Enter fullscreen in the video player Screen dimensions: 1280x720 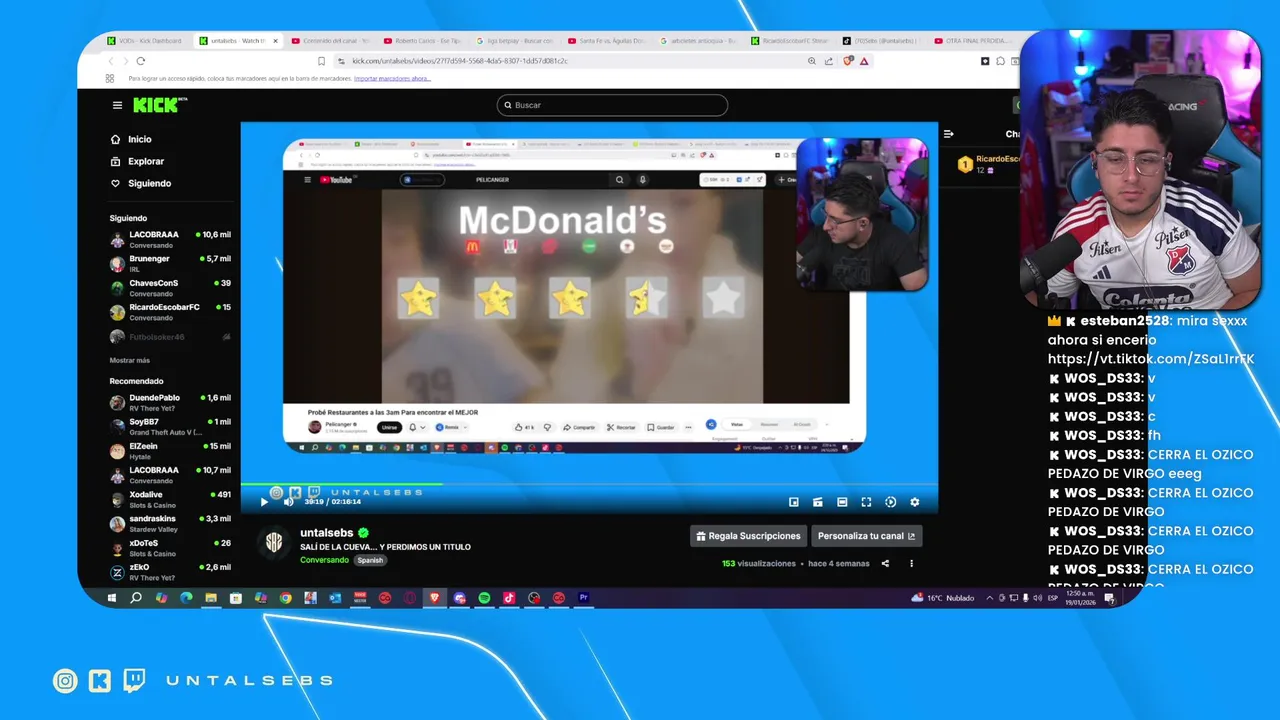(x=866, y=502)
